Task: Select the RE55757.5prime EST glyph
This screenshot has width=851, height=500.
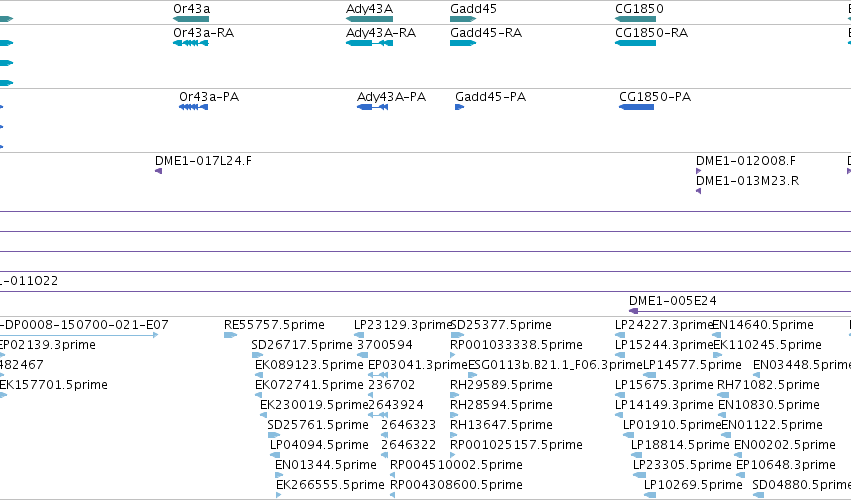Action: [231, 335]
